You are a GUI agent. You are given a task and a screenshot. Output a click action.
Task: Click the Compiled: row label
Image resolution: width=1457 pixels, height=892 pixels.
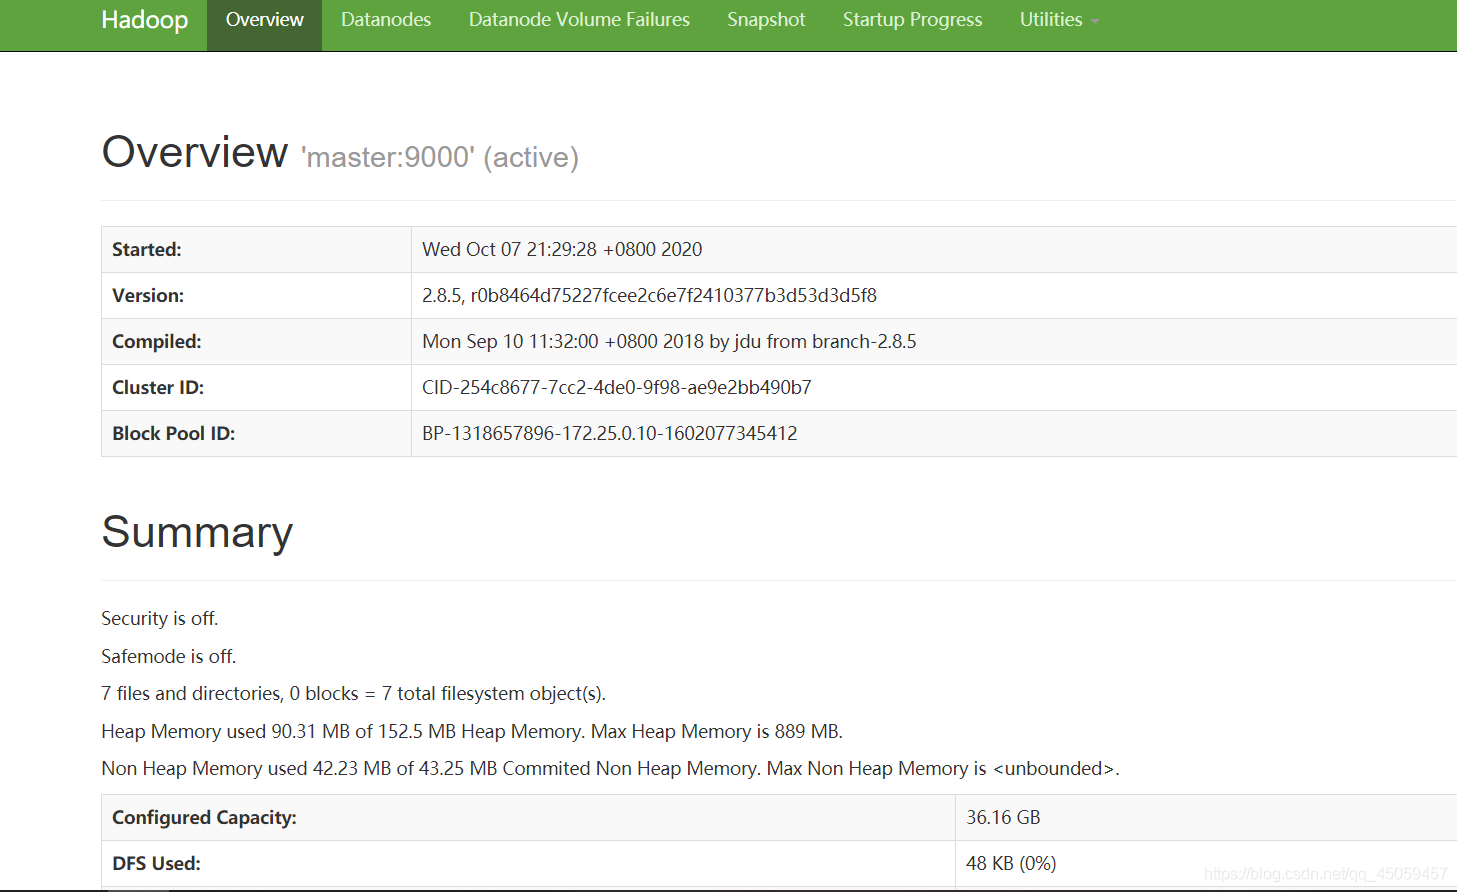click(157, 342)
